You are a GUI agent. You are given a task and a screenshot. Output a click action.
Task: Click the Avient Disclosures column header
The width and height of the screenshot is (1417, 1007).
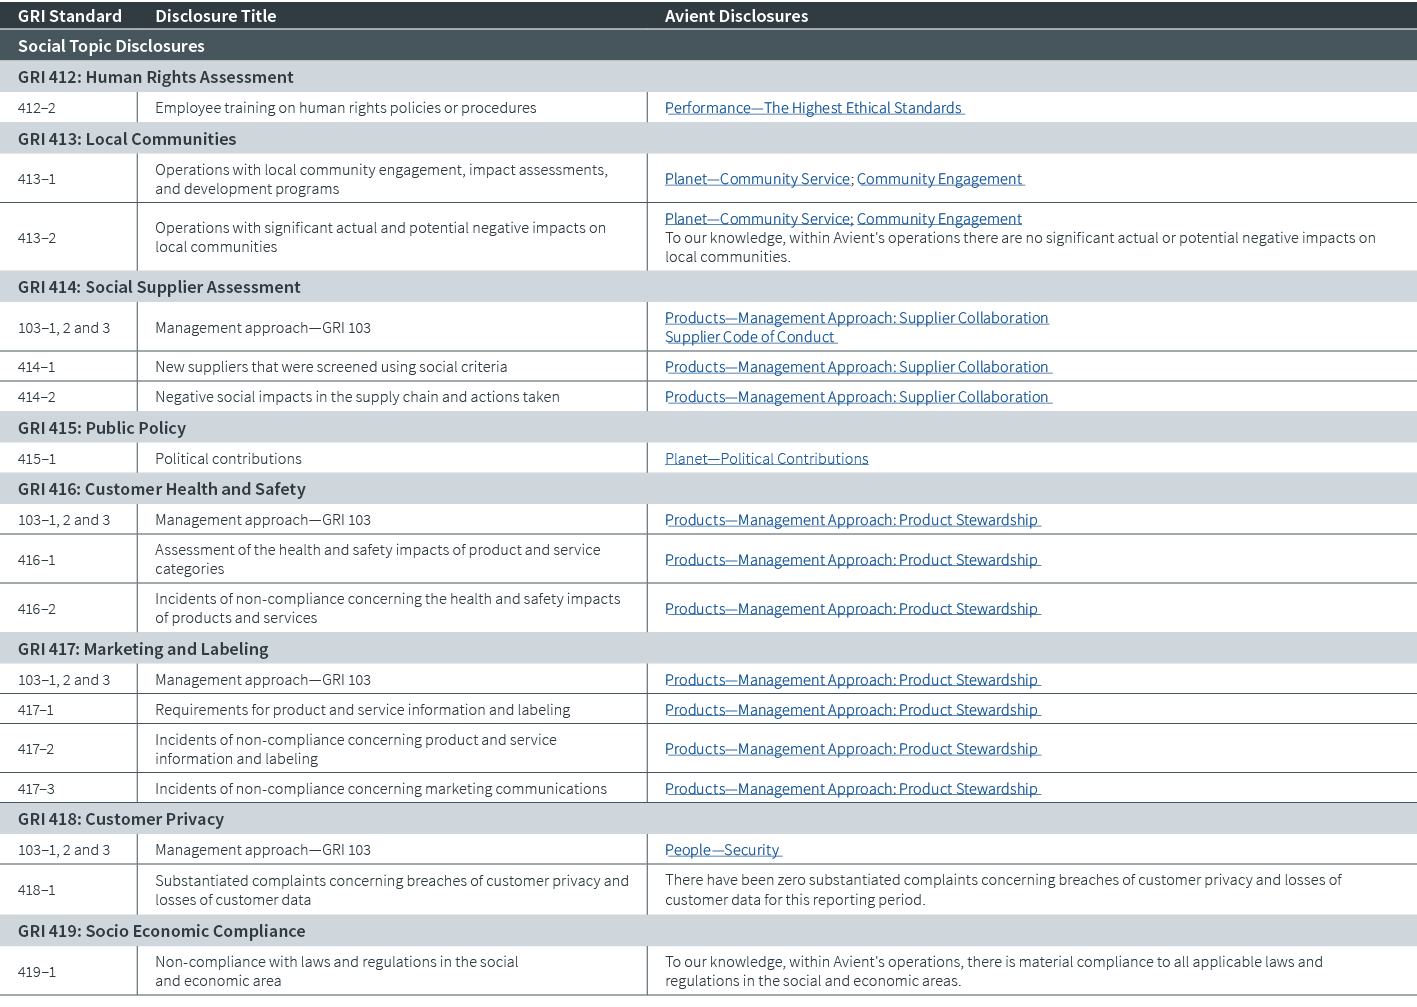tap(736, 16)
